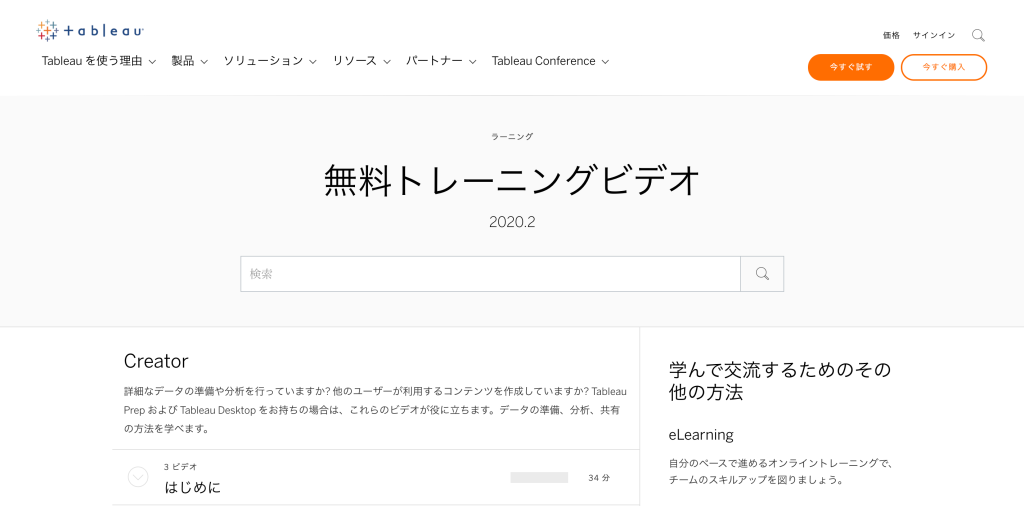Click the 今すぐ購入 button
Viewport: 1024px width, 506px height.
click(x=944, y=67)
